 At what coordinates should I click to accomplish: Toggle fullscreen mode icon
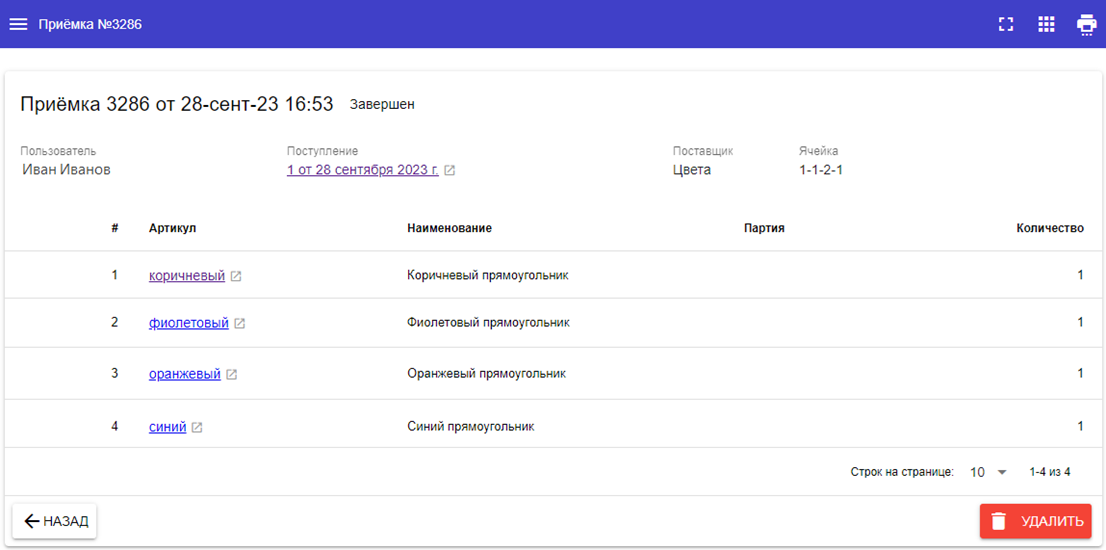tap(1006, 24)
